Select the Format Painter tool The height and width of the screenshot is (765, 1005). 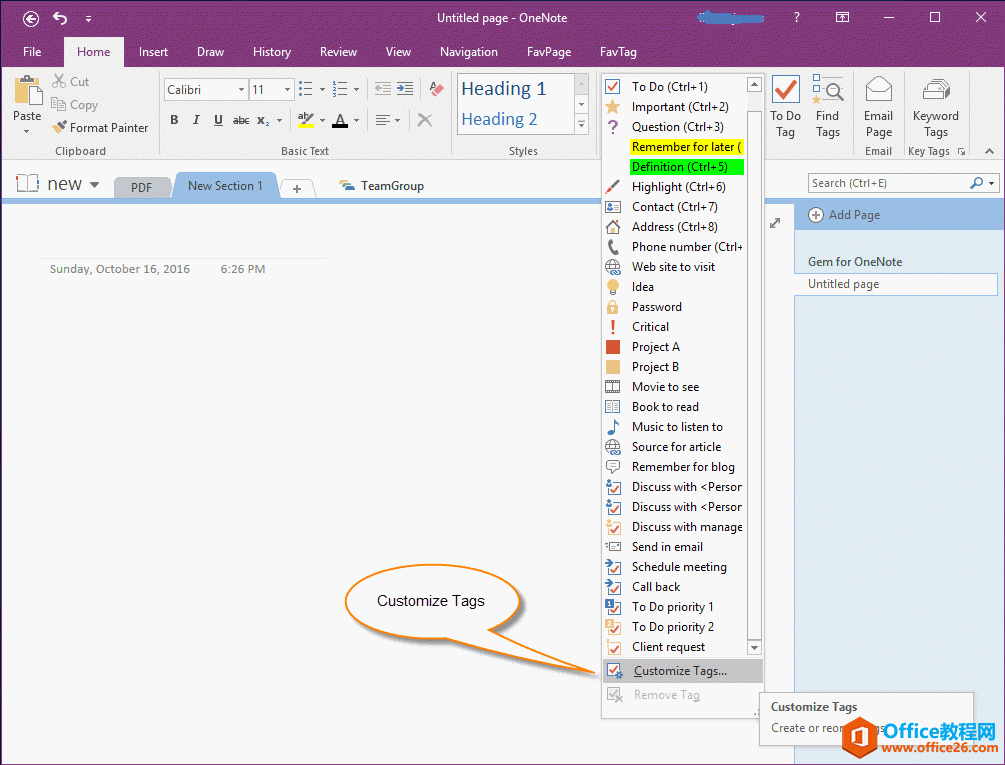[x=100, y=127]
